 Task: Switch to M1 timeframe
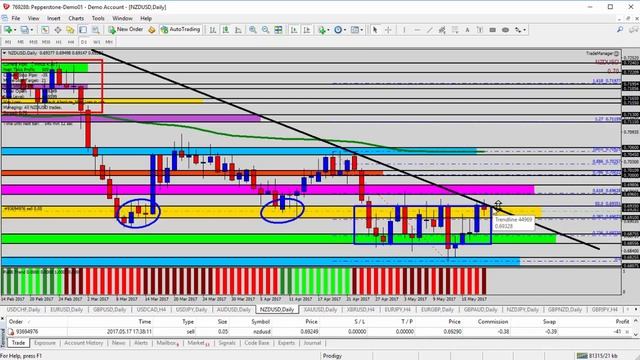(8, 42)
